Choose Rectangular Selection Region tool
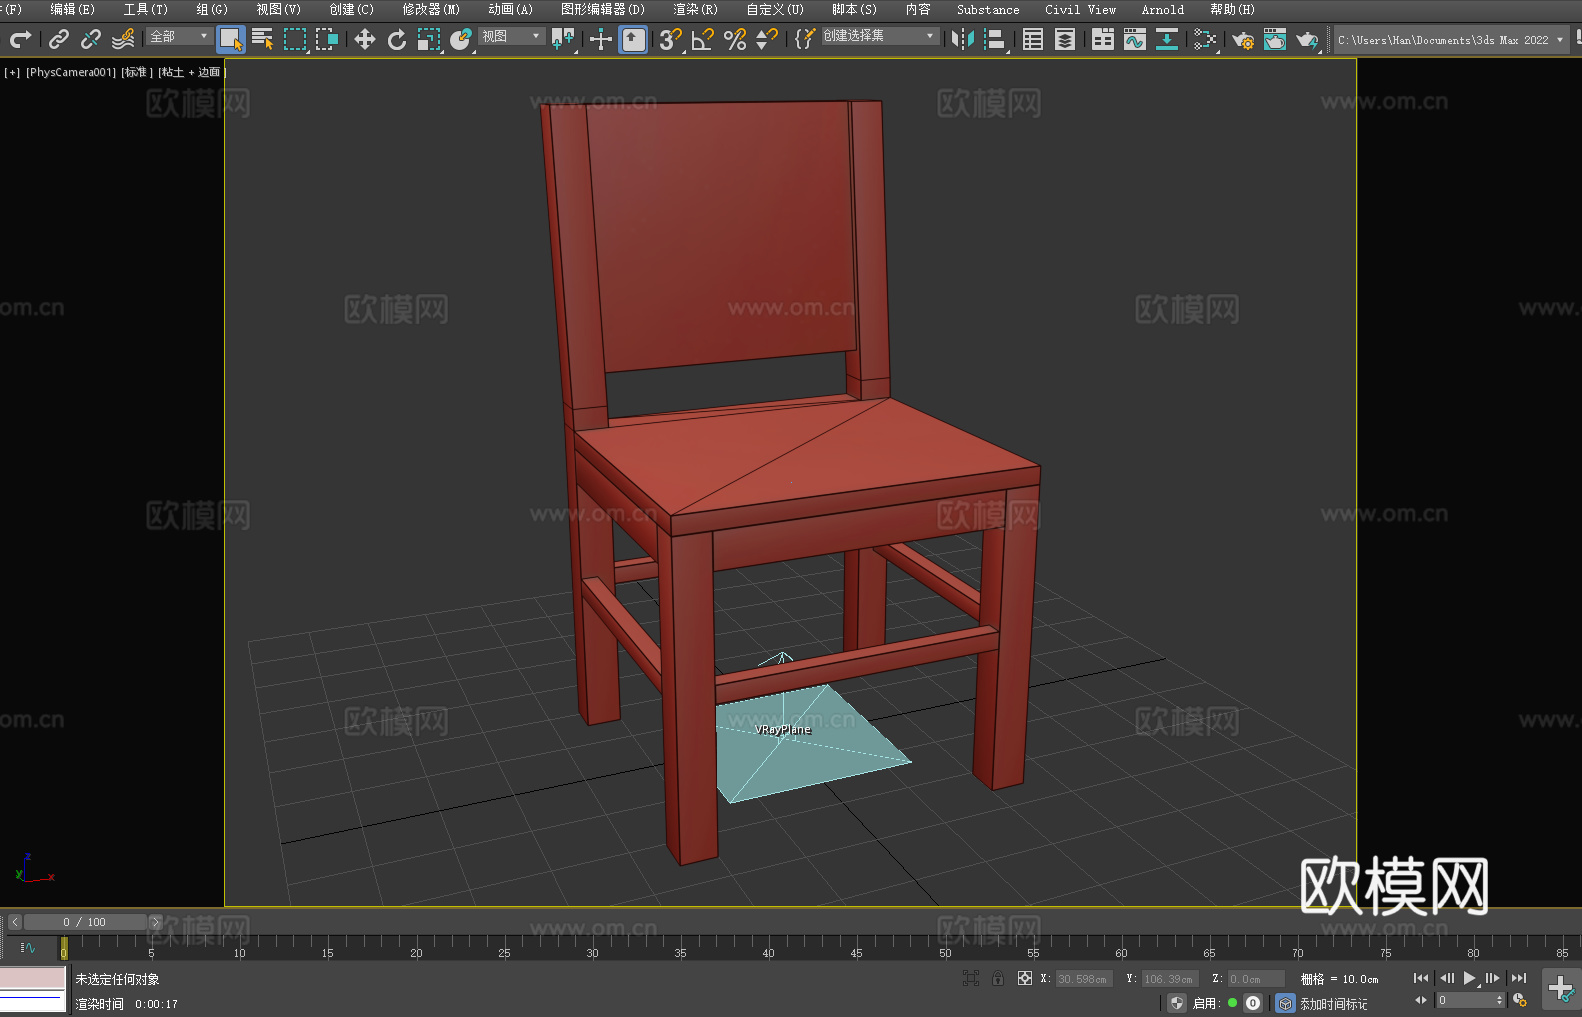The width and height of the screenshot is (1582, 1017). click(295, 39)
